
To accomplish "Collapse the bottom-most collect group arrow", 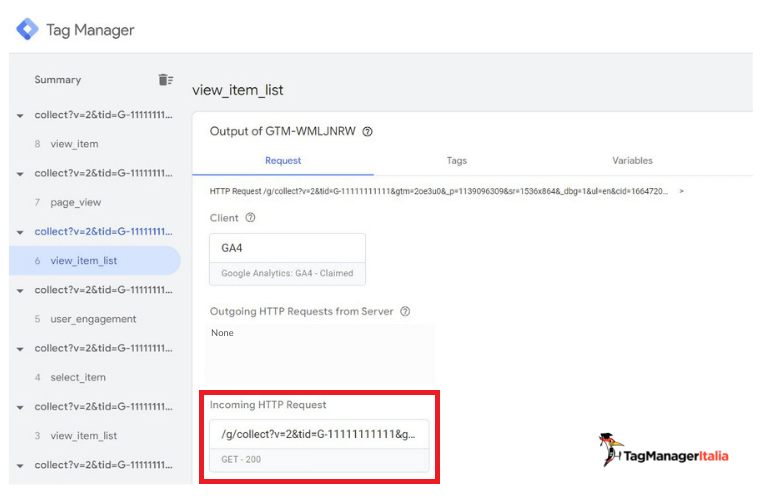I will click(x=20, y=466).
